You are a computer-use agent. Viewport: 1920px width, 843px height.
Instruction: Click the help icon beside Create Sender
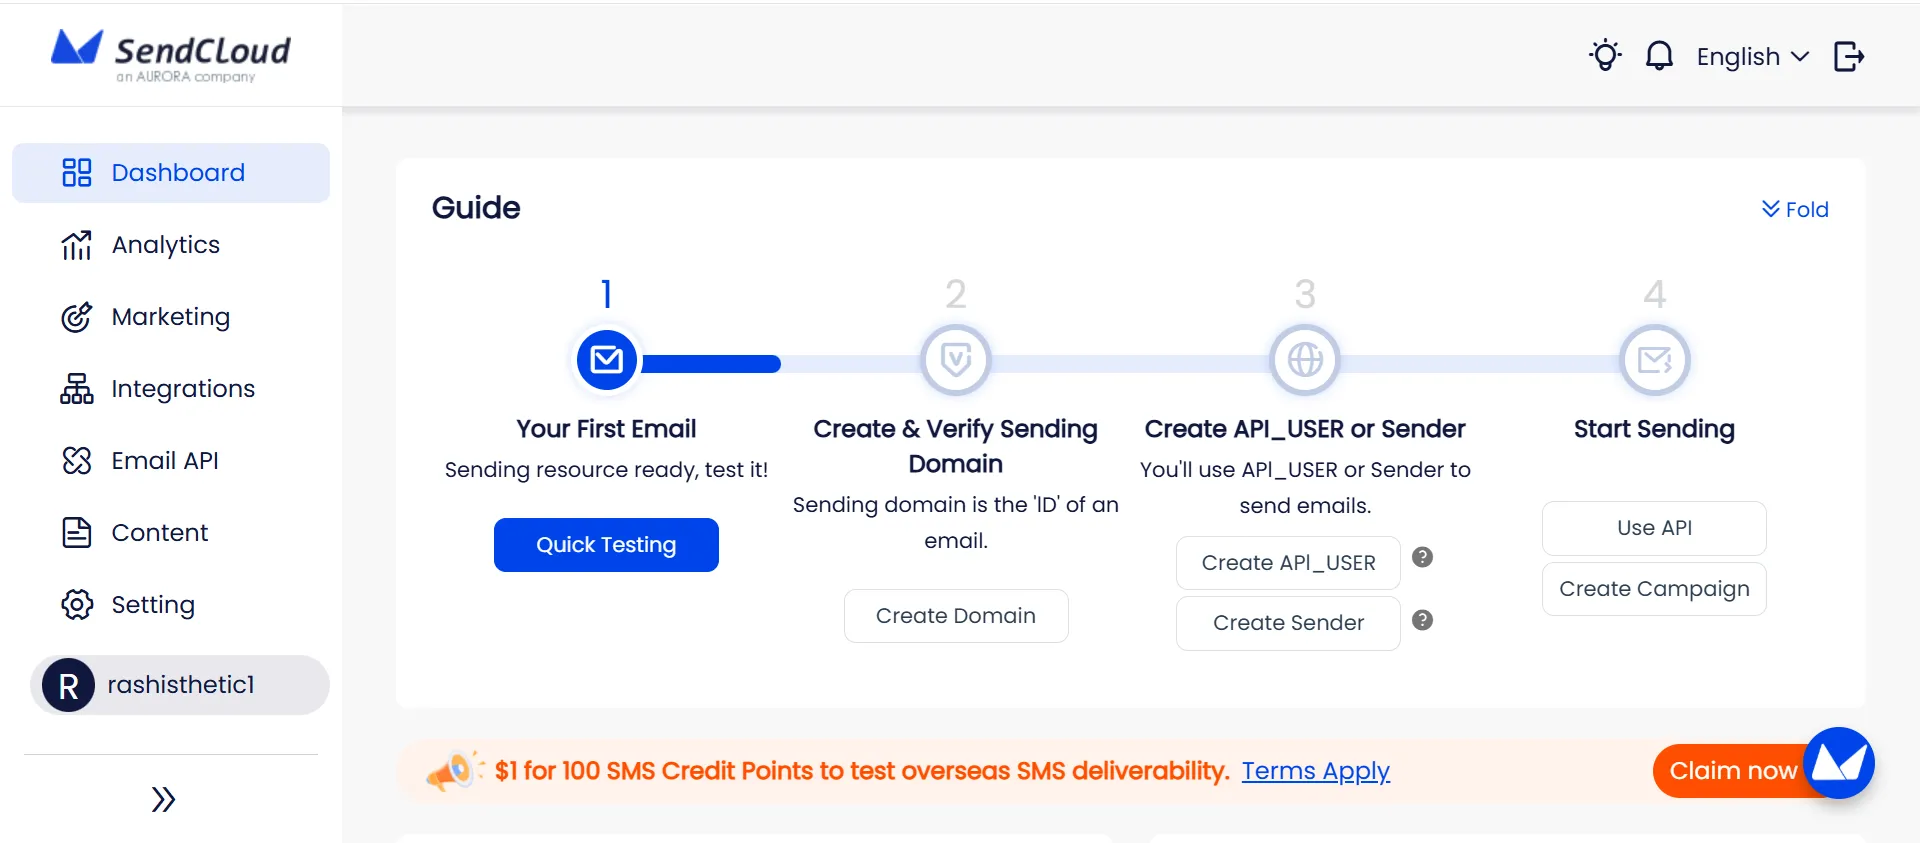(x=1423, y=620)
